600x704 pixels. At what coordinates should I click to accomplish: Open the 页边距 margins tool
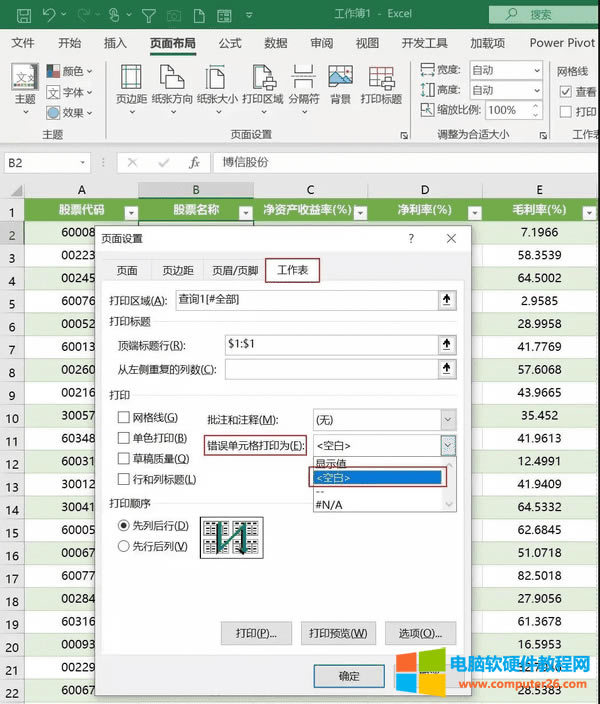[131, 84]
